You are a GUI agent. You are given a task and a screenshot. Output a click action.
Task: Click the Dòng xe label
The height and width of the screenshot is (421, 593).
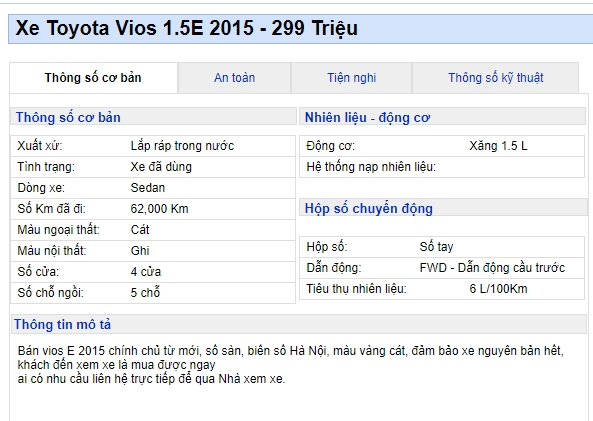pos(41,188)
